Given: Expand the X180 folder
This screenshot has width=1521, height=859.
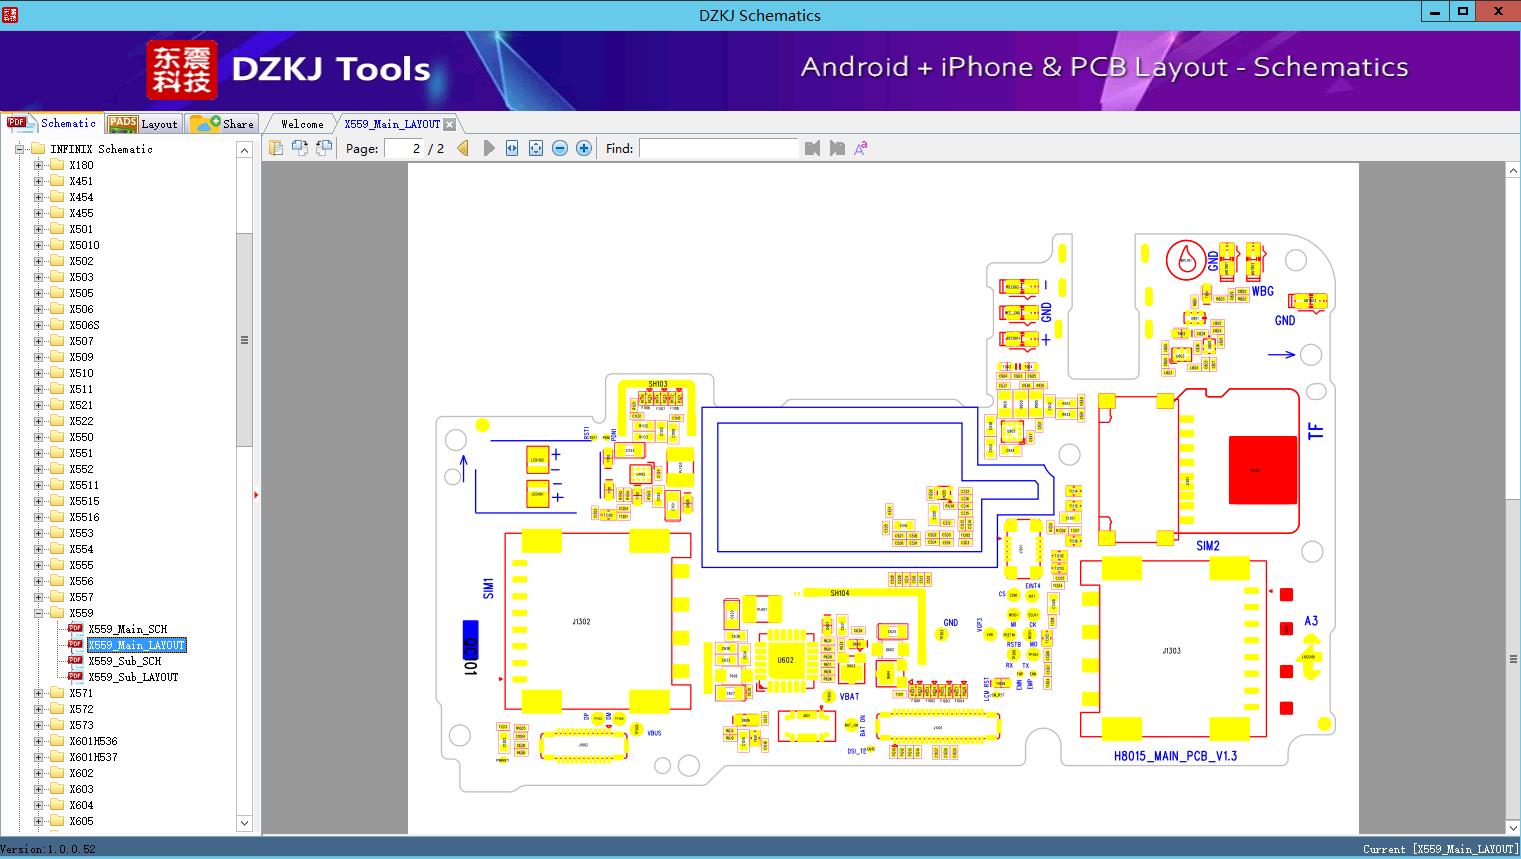Looking at the screenshot, I should tap(39, 165).
